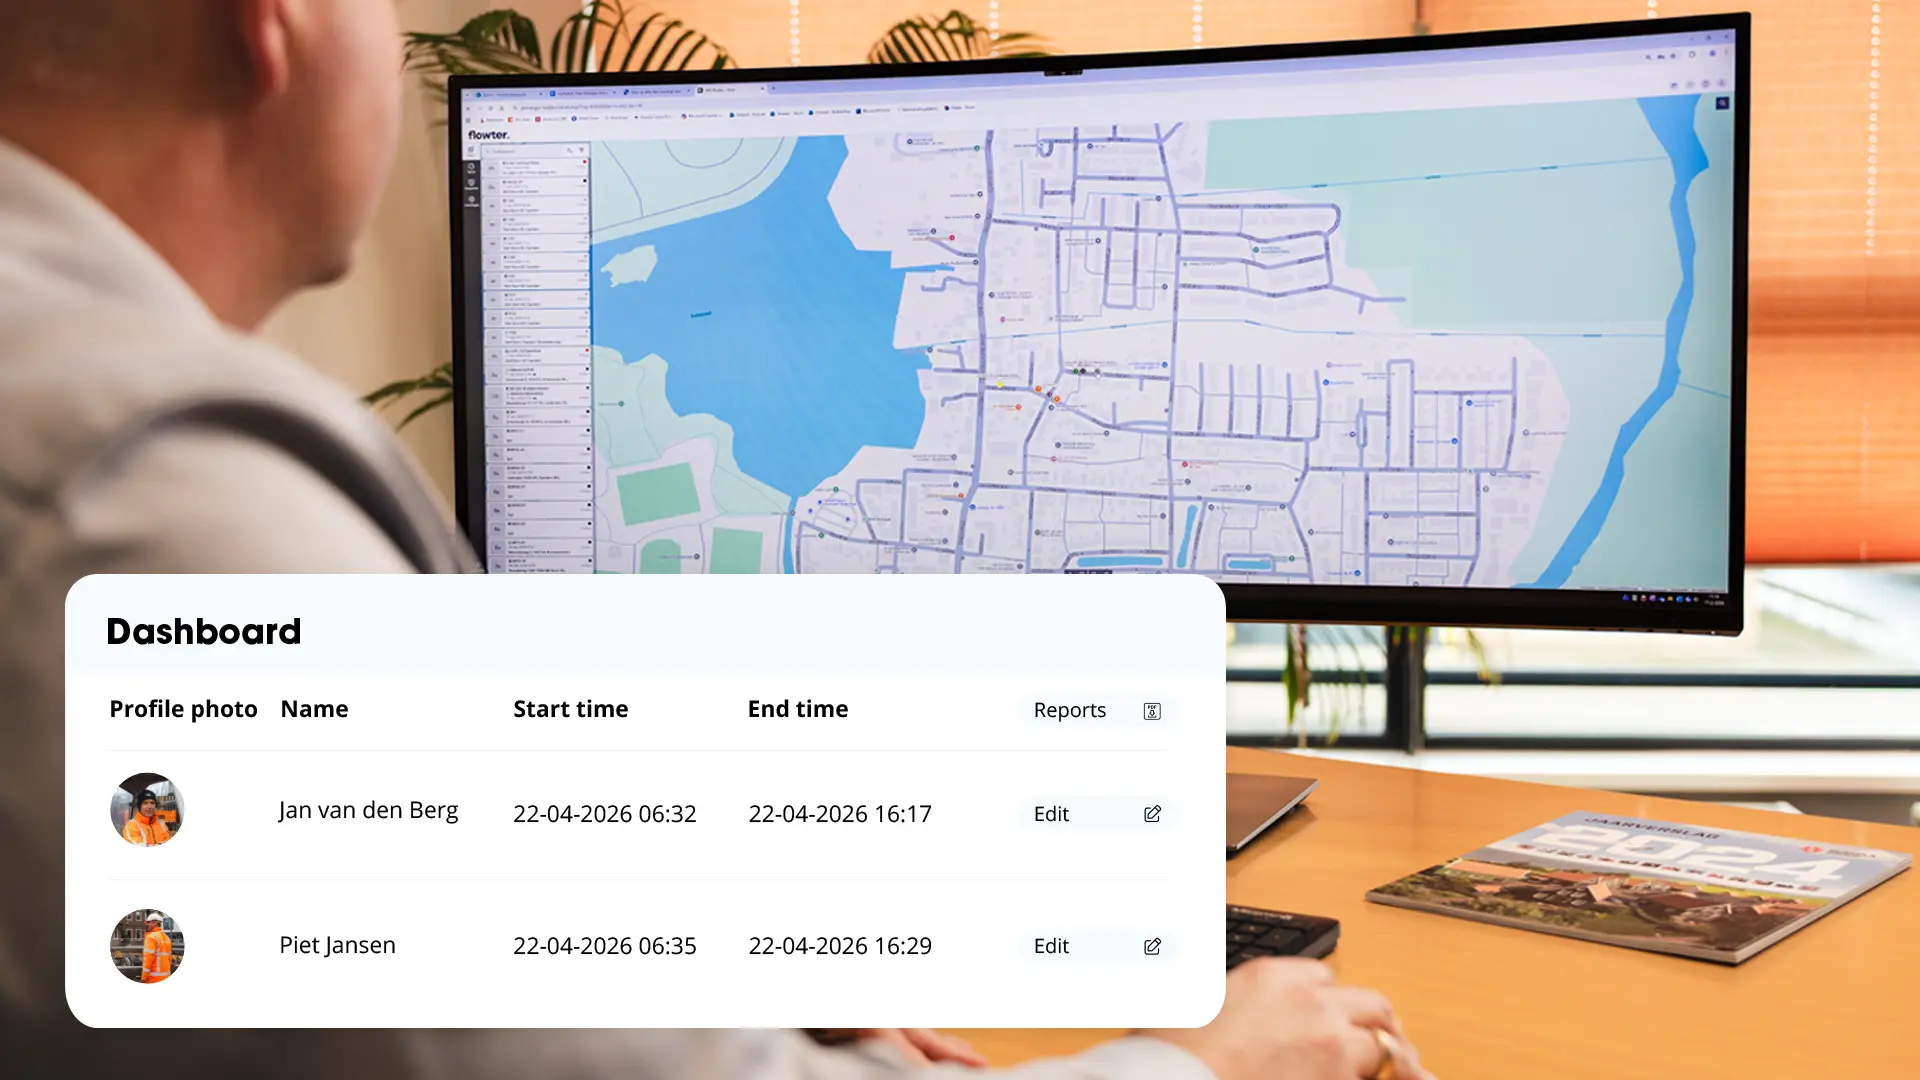Open the reports icon beside Reports label
Screen dimensions: 1920x1080
click(1152, 711)
